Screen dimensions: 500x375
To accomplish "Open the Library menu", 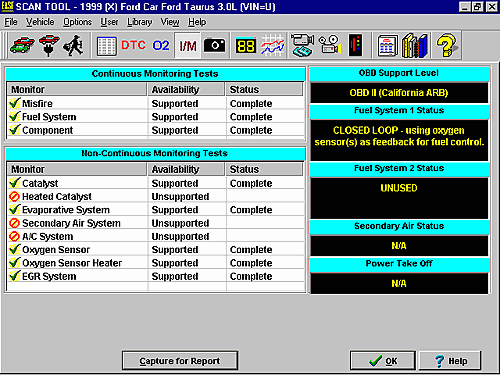I will point(139,22).
